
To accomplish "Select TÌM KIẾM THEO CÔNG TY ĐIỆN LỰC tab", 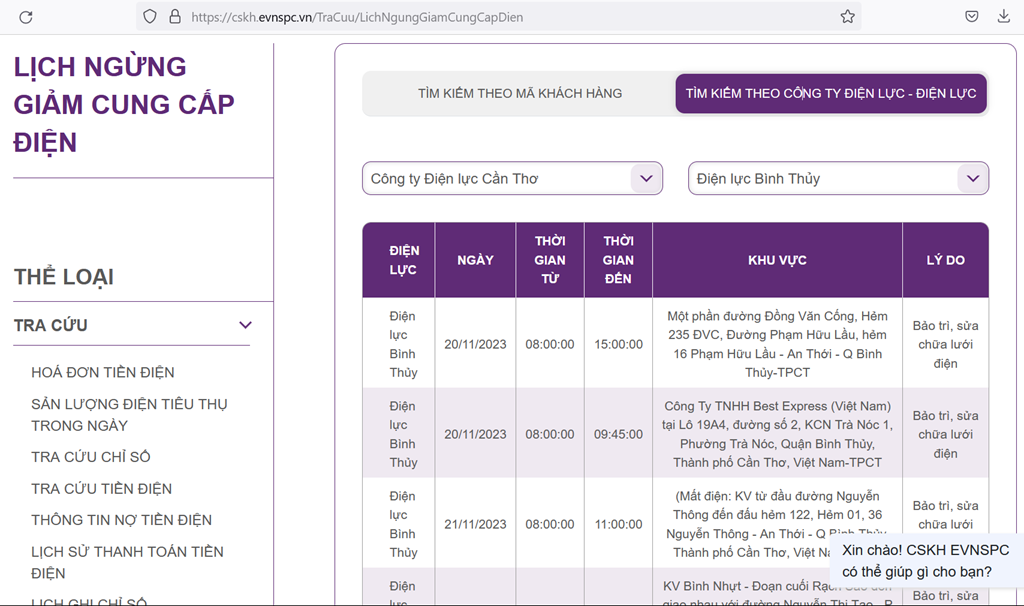I will (831, 93).
